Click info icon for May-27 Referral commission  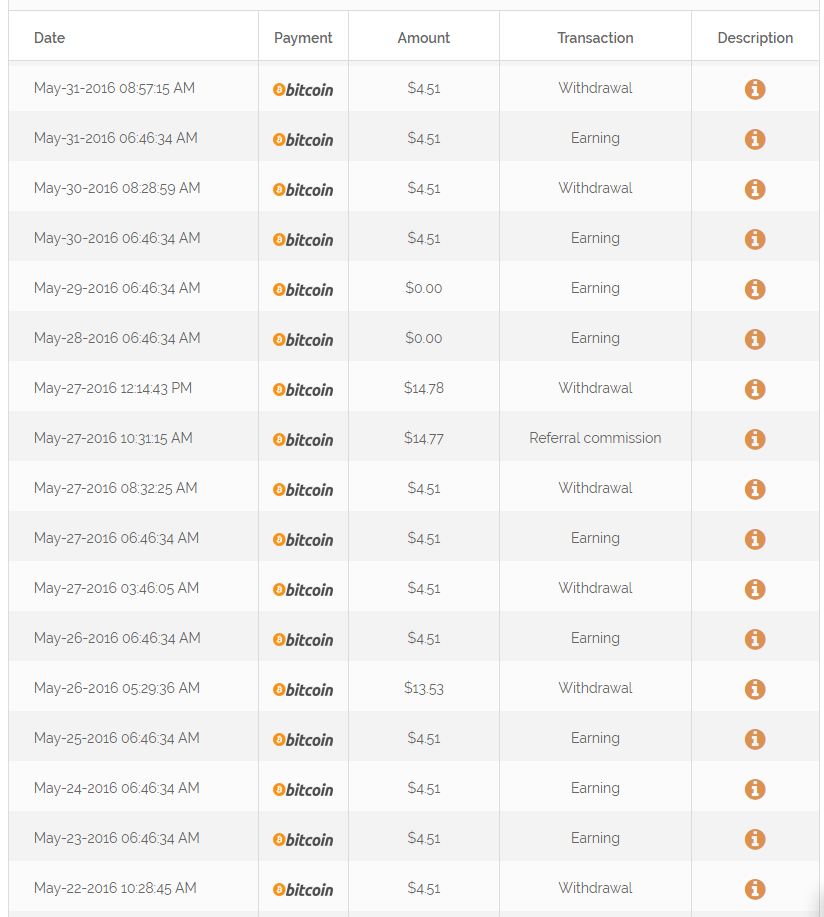click(x=754, y=439)
